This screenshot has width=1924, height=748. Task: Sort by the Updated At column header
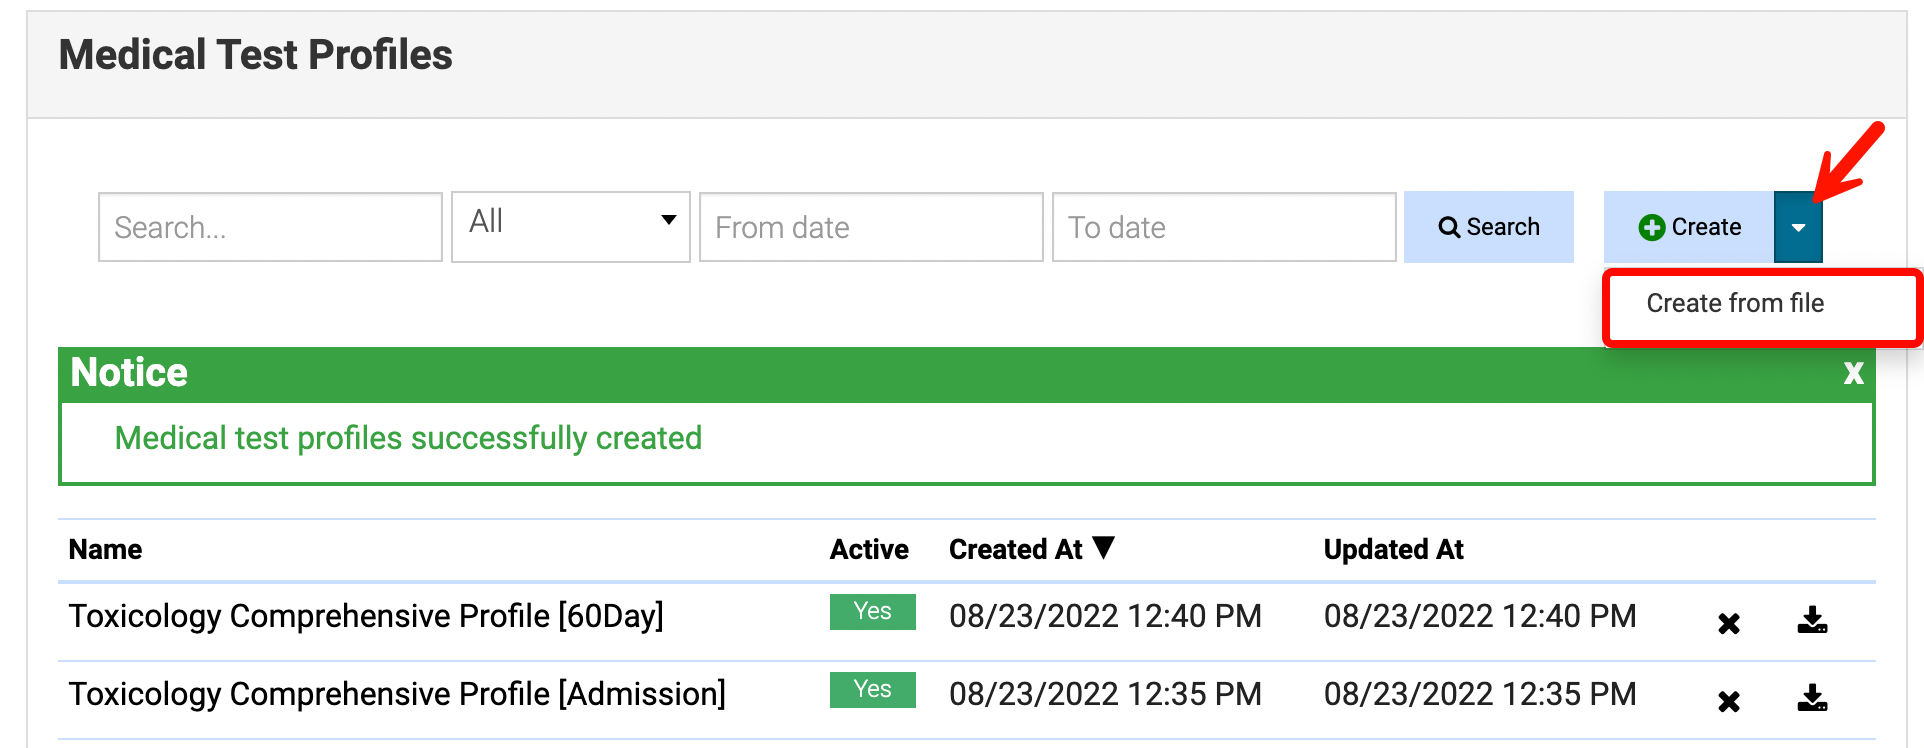pos(1393,550)
